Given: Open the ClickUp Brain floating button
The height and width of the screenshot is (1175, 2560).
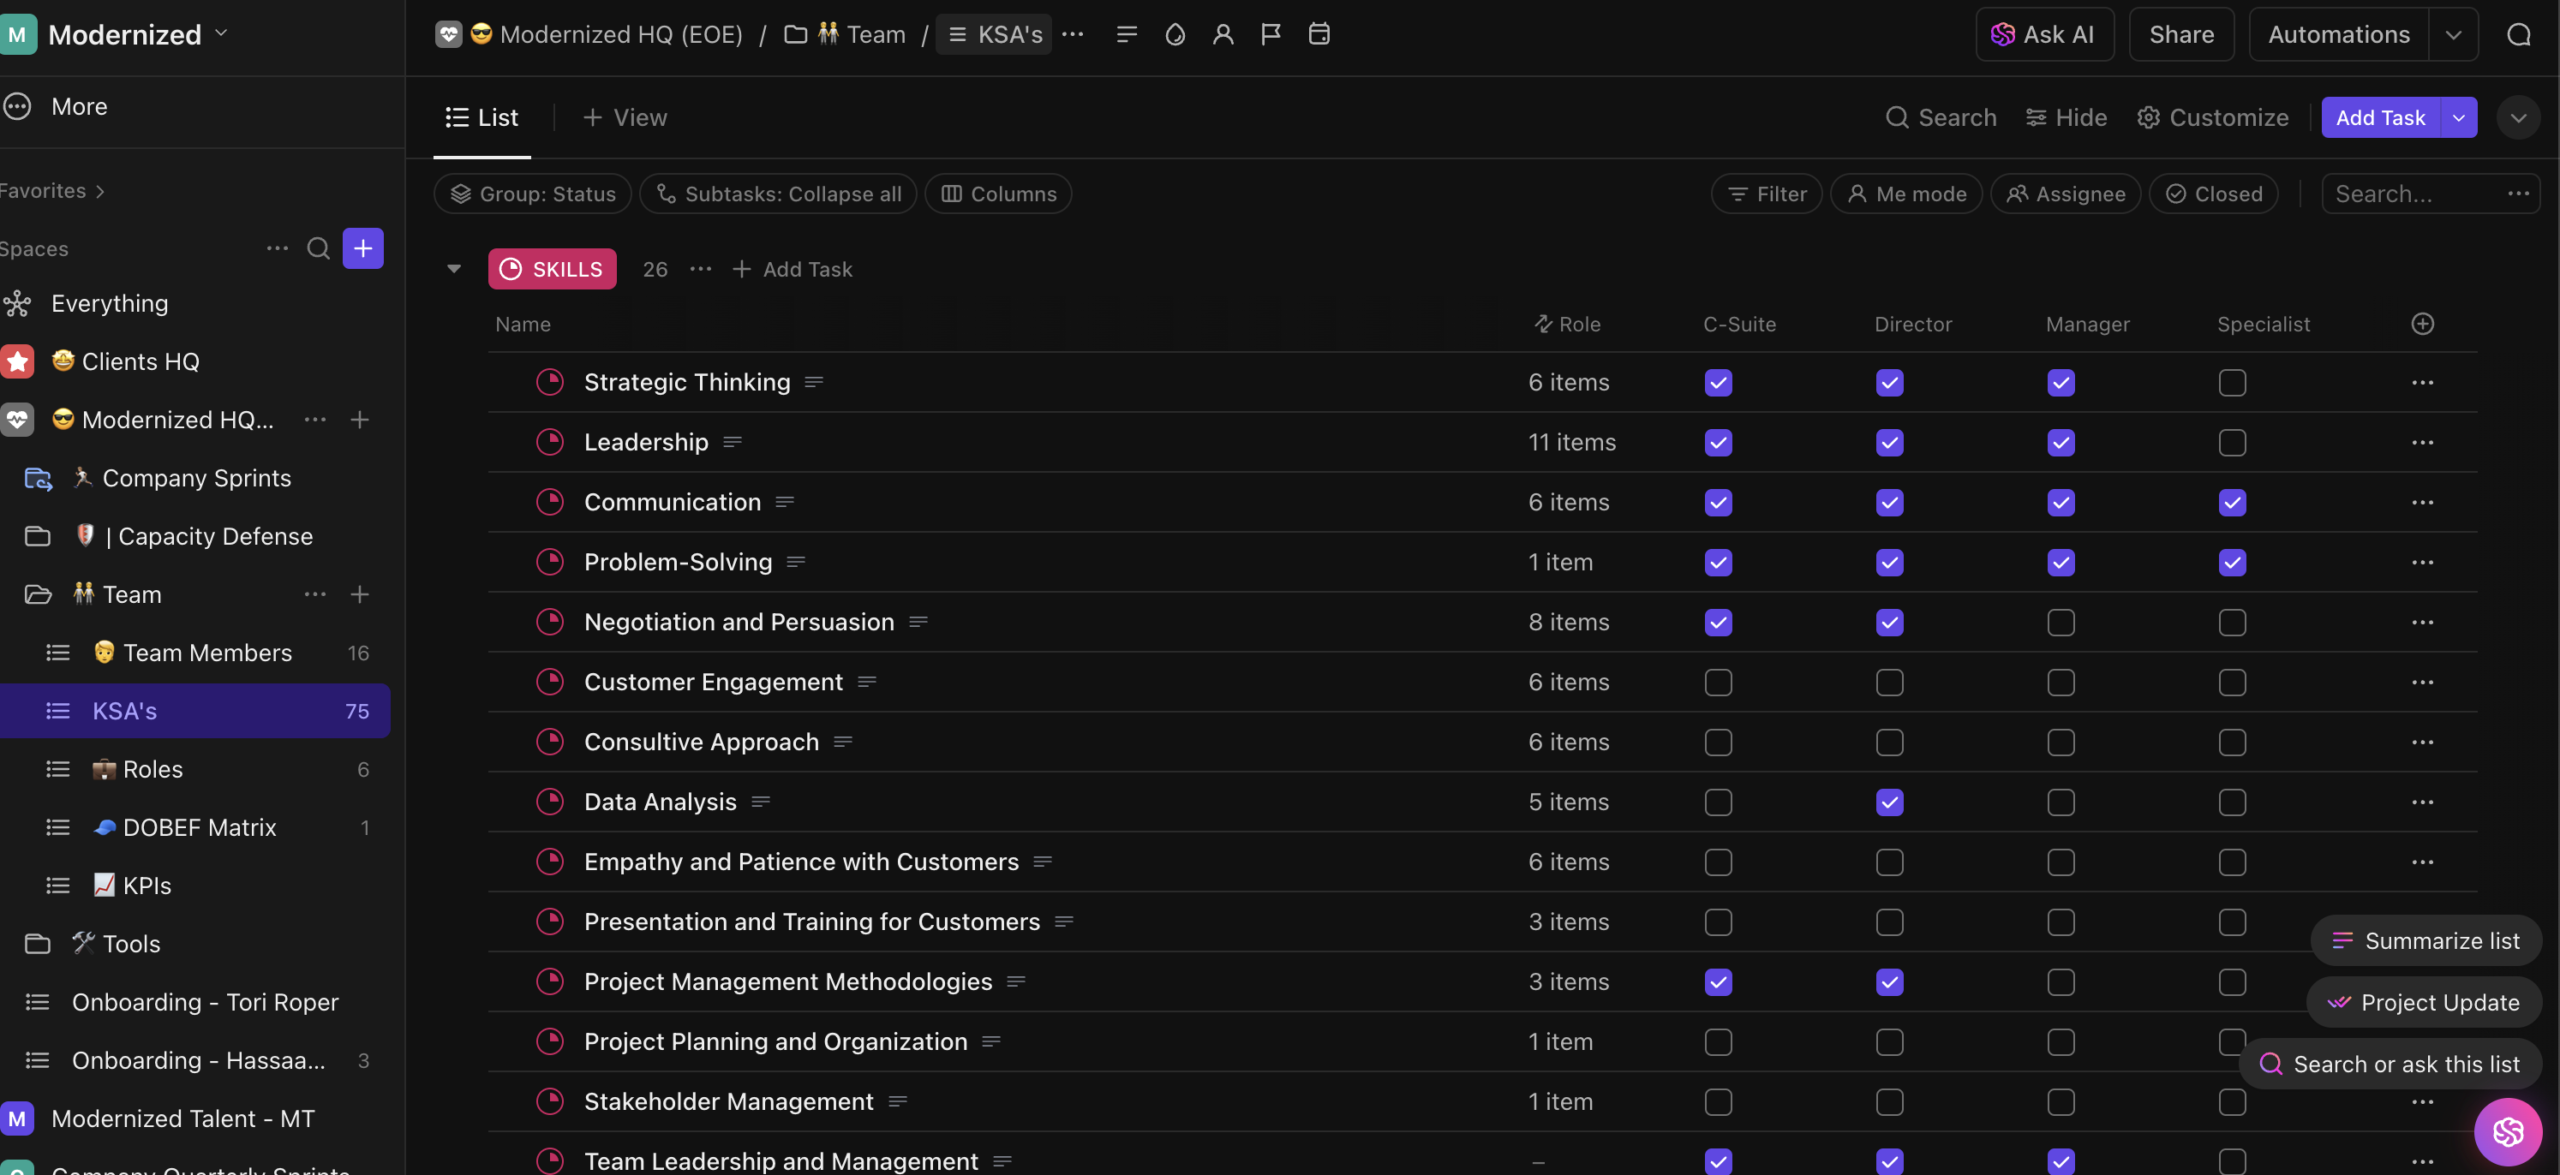Looking at the screenshot, I should click(x=2507, y=1131).
